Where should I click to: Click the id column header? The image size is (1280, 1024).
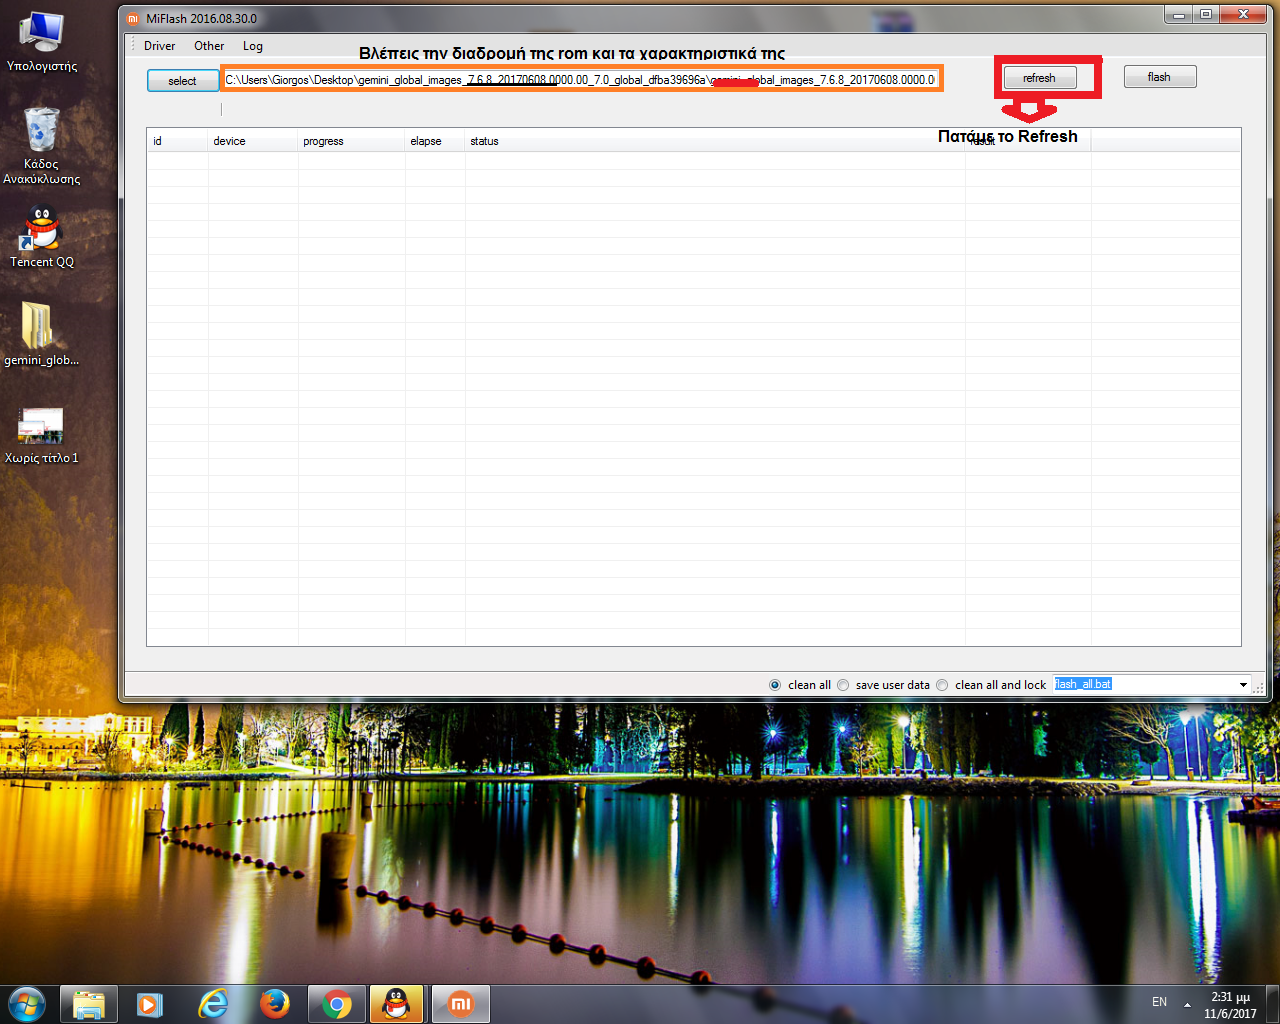click(177, 141)
